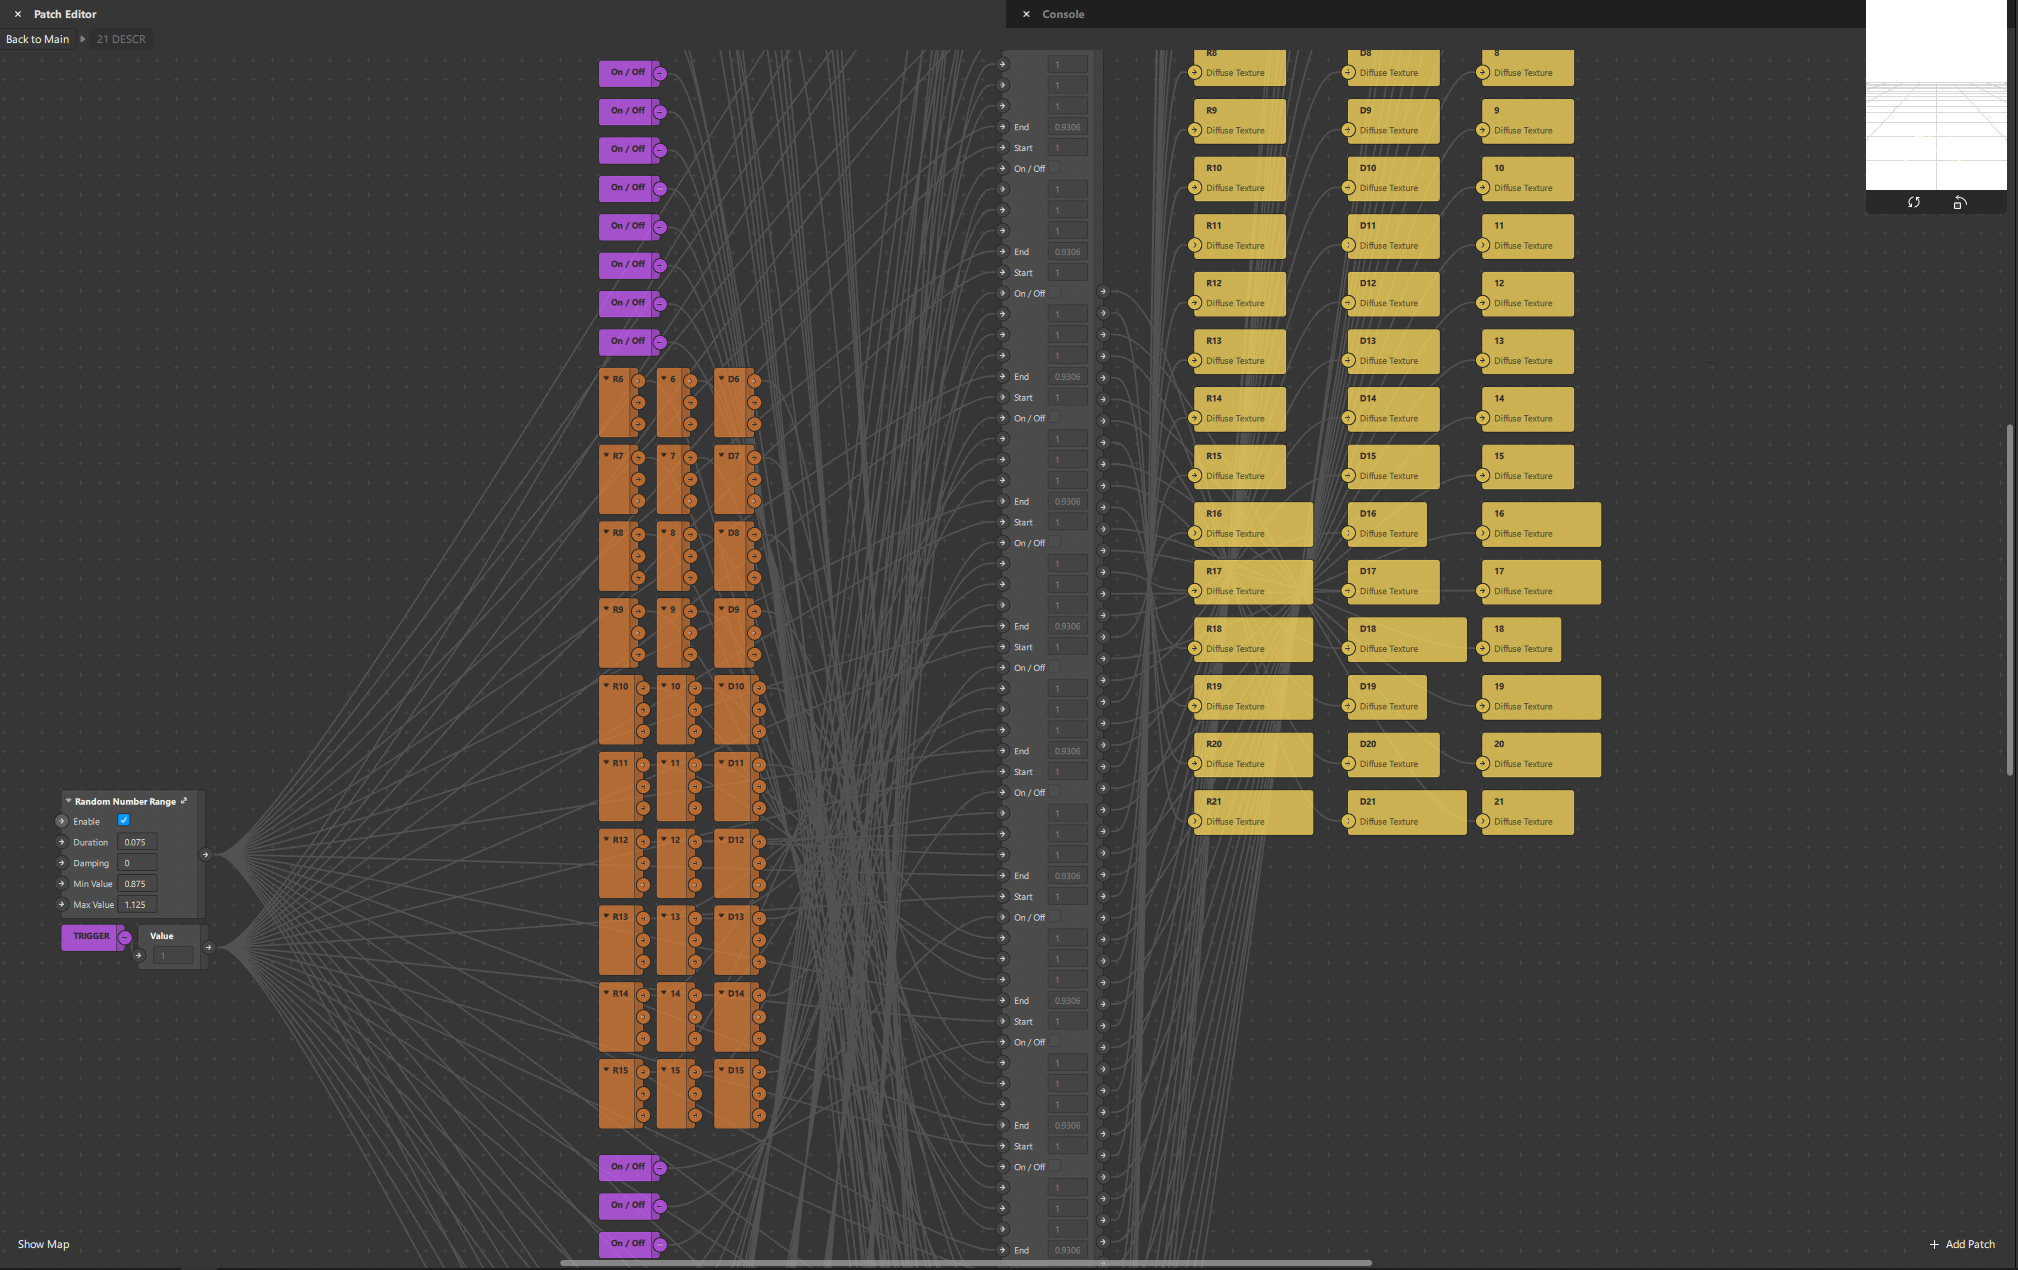
Task: Close the Console panel
Action: pyautogui.click(x=1026, y=14)
